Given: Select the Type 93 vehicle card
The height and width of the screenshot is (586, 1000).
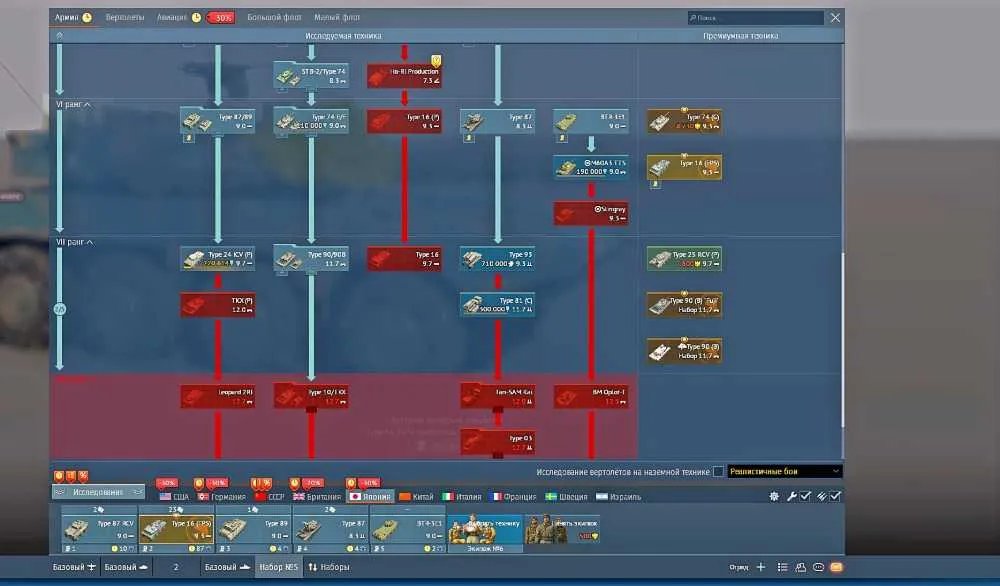Looking at the screenshot, I should [497, 259].
